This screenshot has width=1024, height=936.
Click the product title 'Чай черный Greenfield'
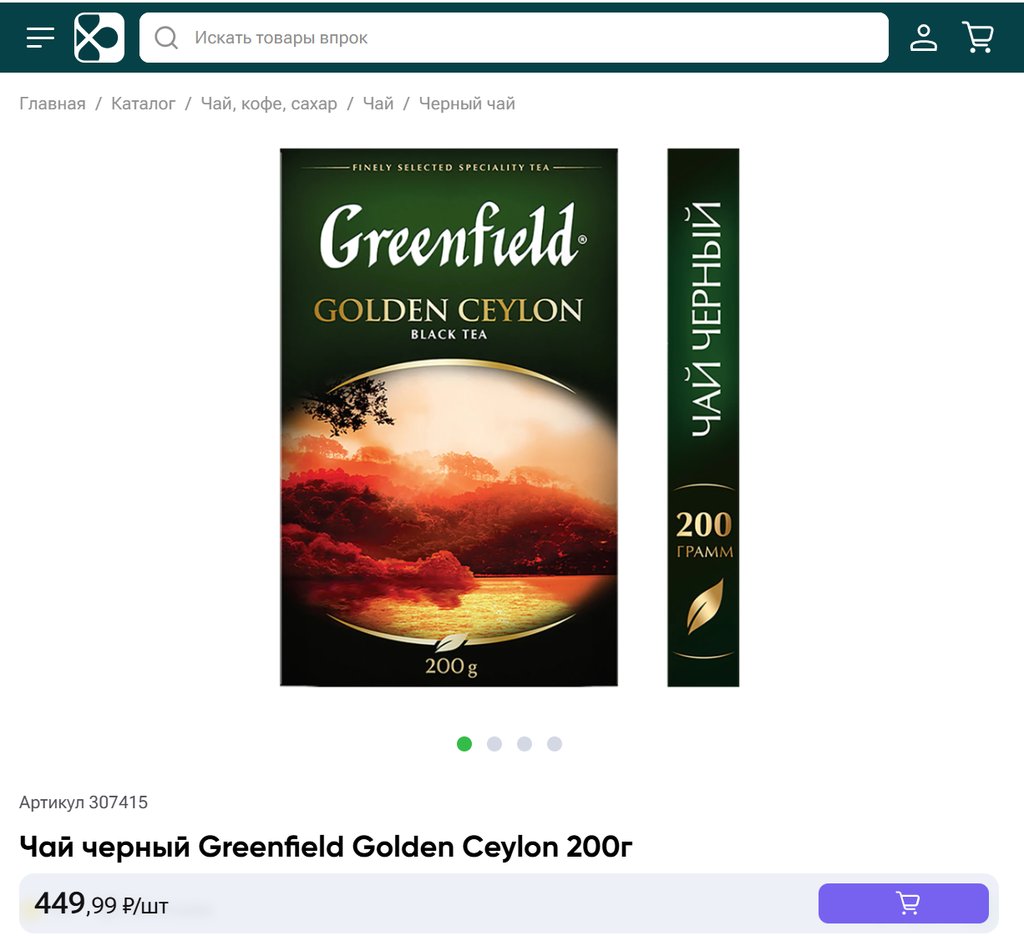pos(326,847)
